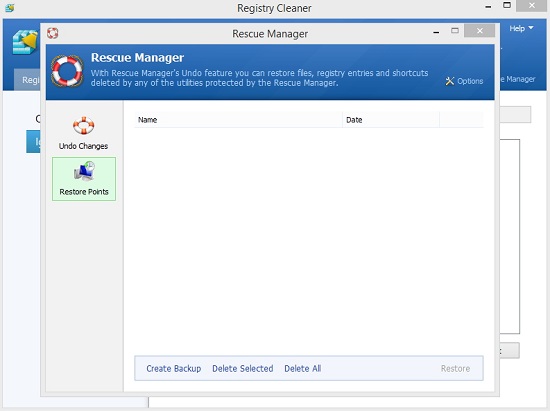
Task: Close the Rescue Manager window
Action: point(479,31)
